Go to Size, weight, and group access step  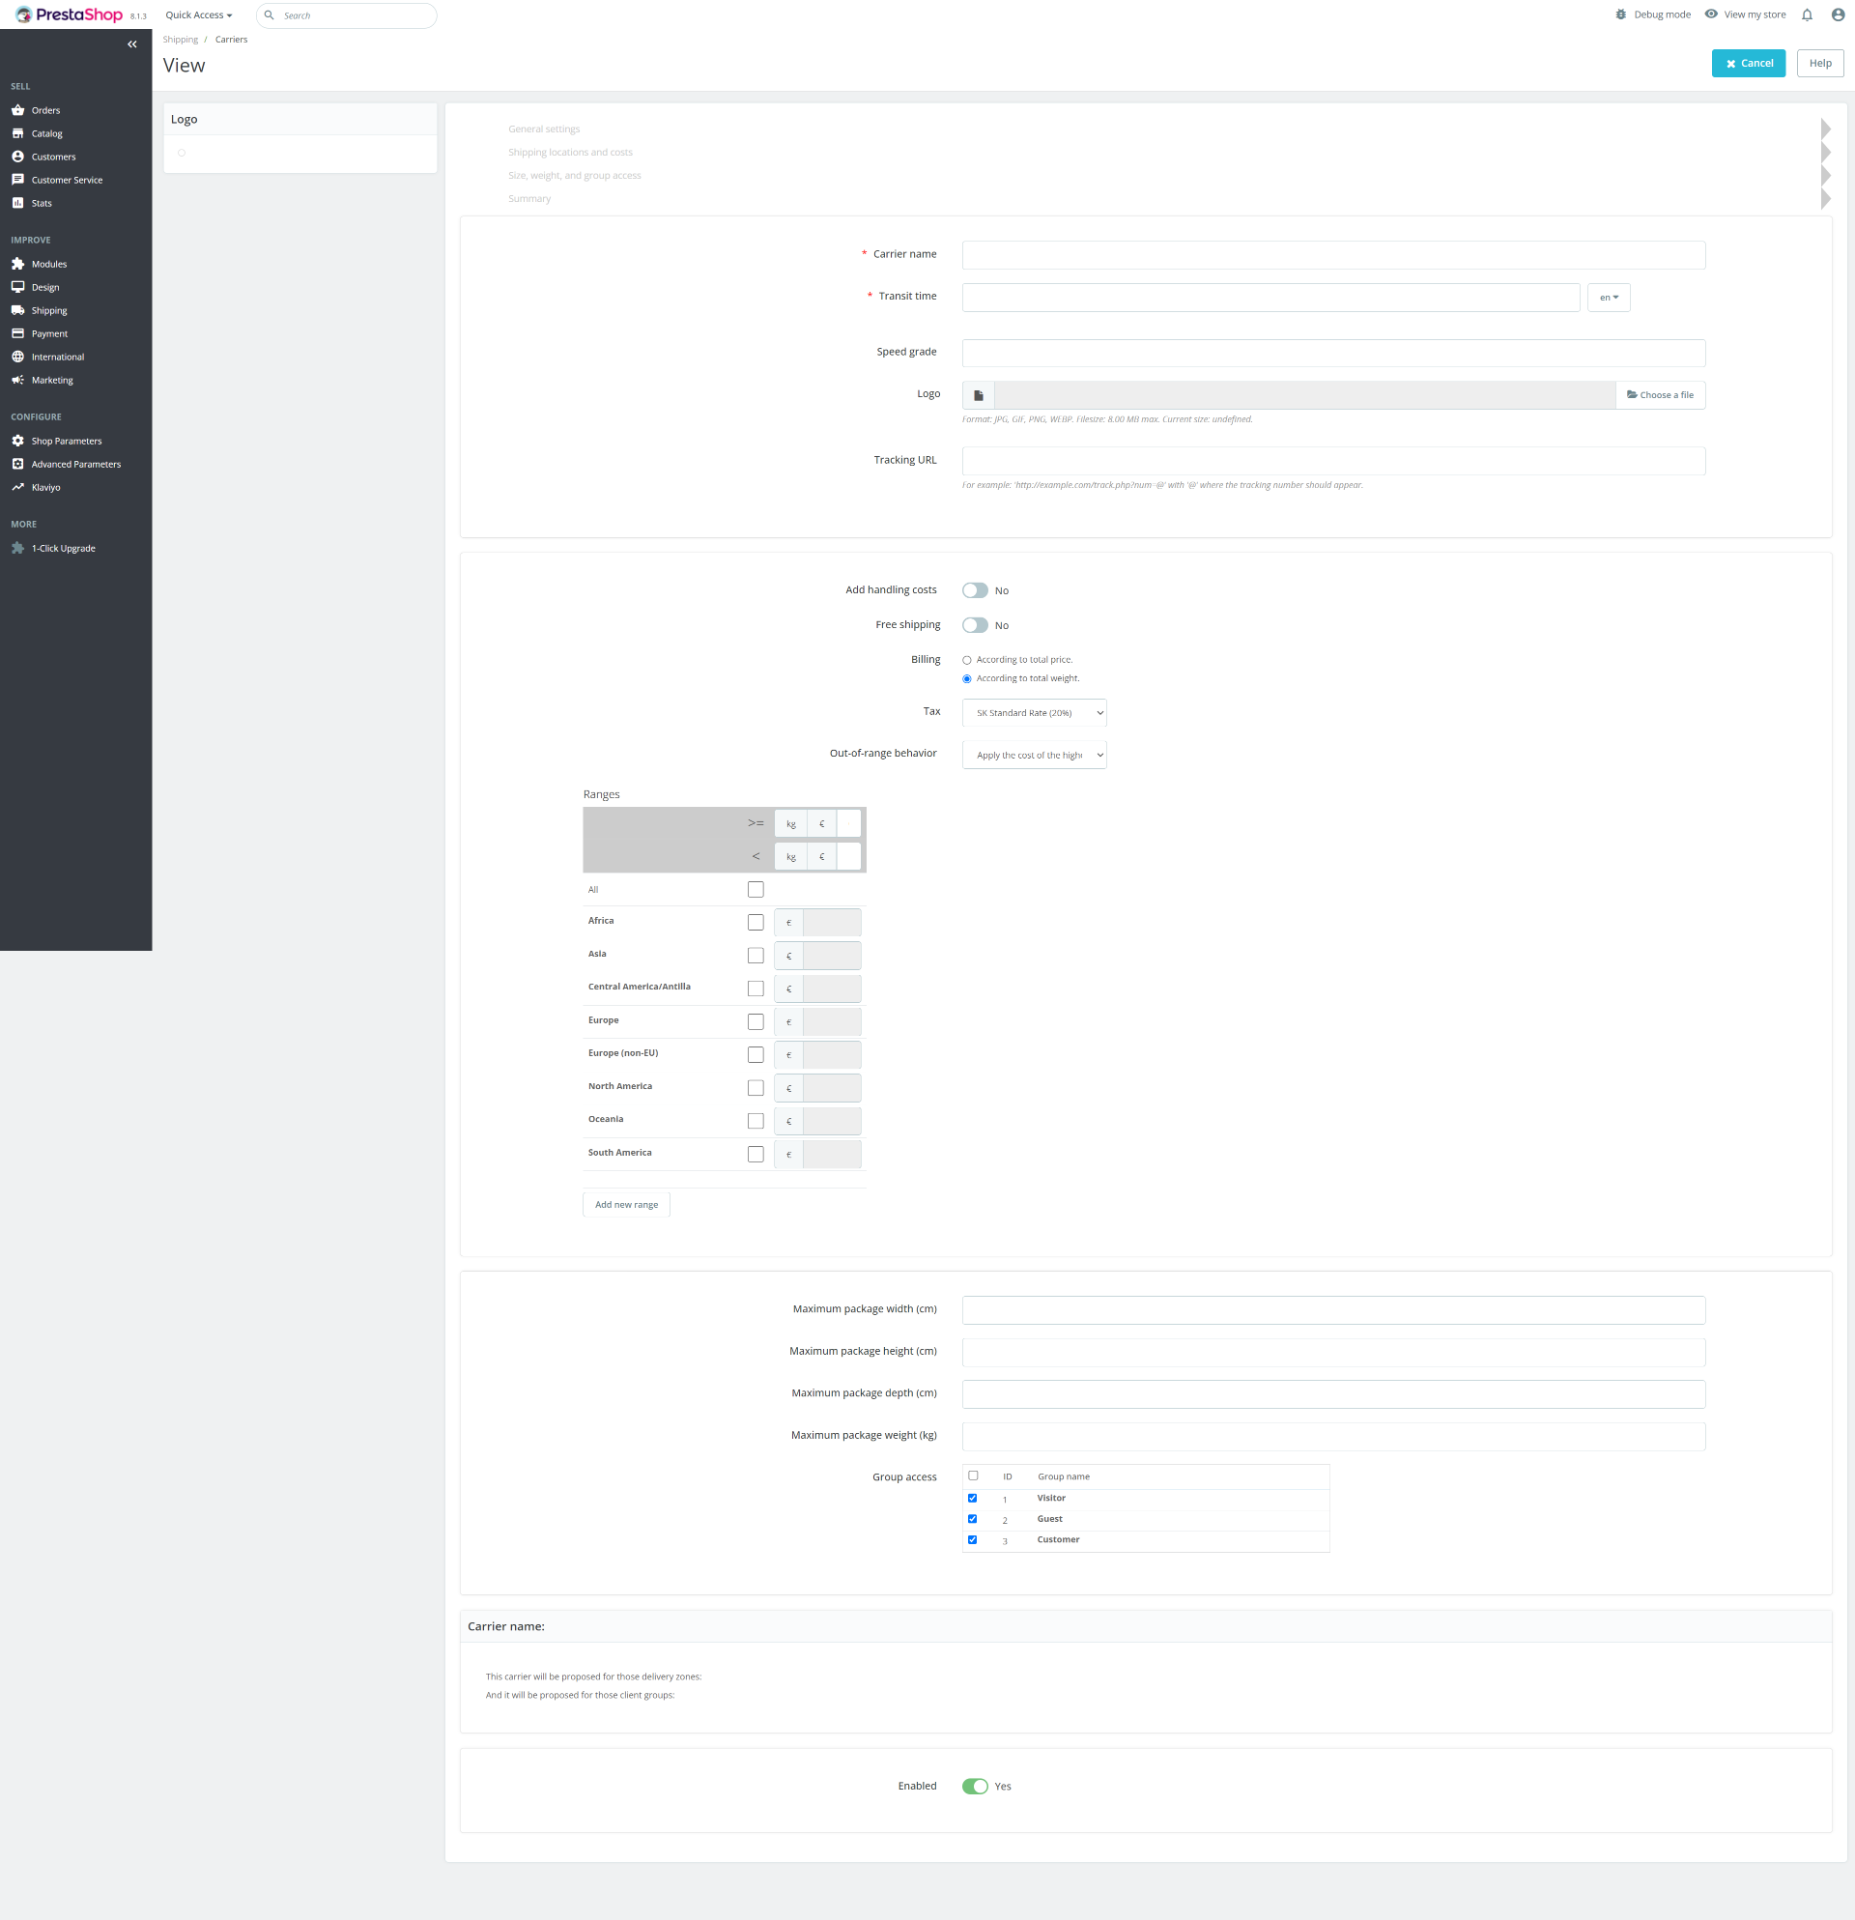pos(574,175)
